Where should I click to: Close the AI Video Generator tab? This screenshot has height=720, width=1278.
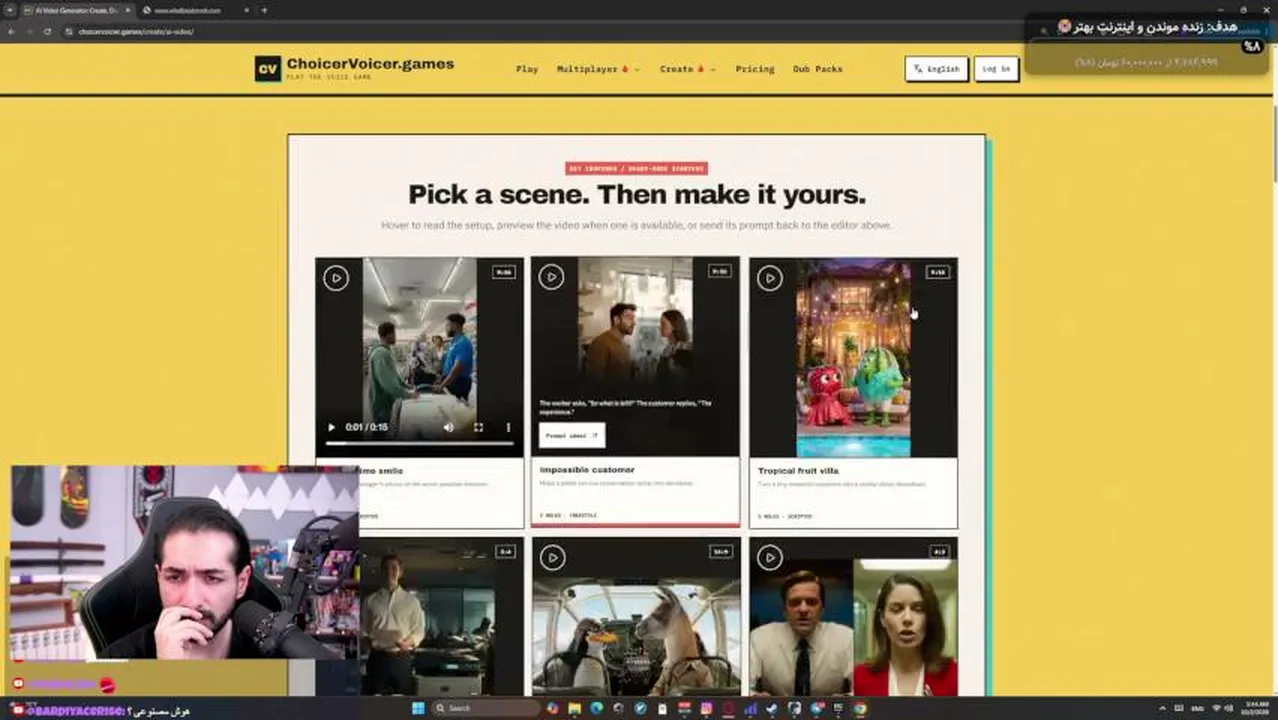(128, 10)
